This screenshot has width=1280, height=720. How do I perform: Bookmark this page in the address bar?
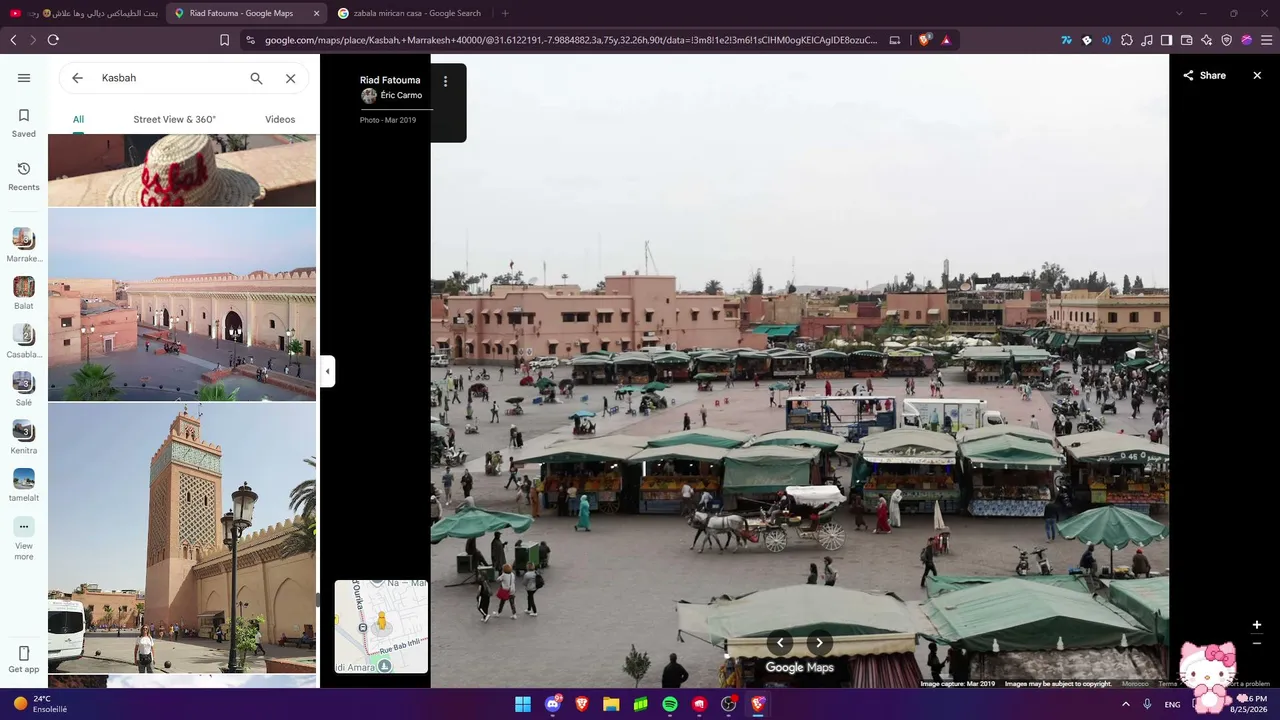(224, 40)
